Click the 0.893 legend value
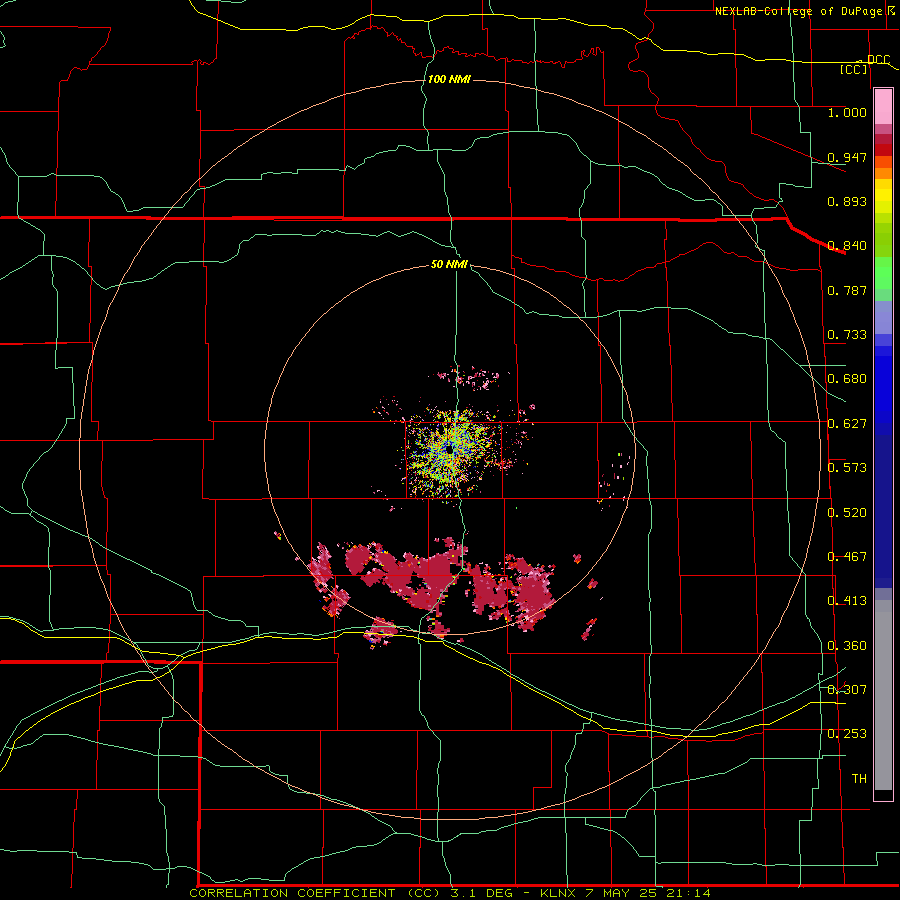Image resolution: width=900 pixels, height=900 pixels. coord(847,201)
